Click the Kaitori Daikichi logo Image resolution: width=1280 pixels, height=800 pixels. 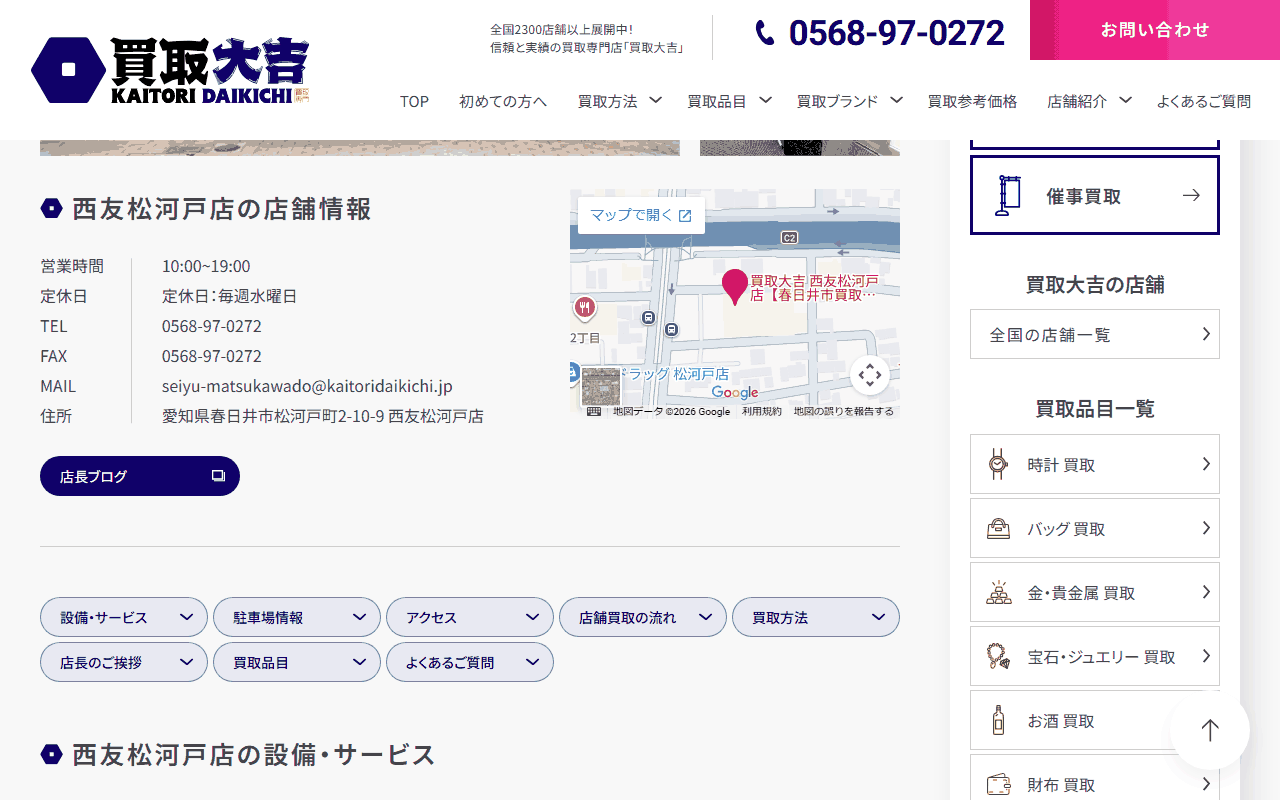(x=170, y=70)
